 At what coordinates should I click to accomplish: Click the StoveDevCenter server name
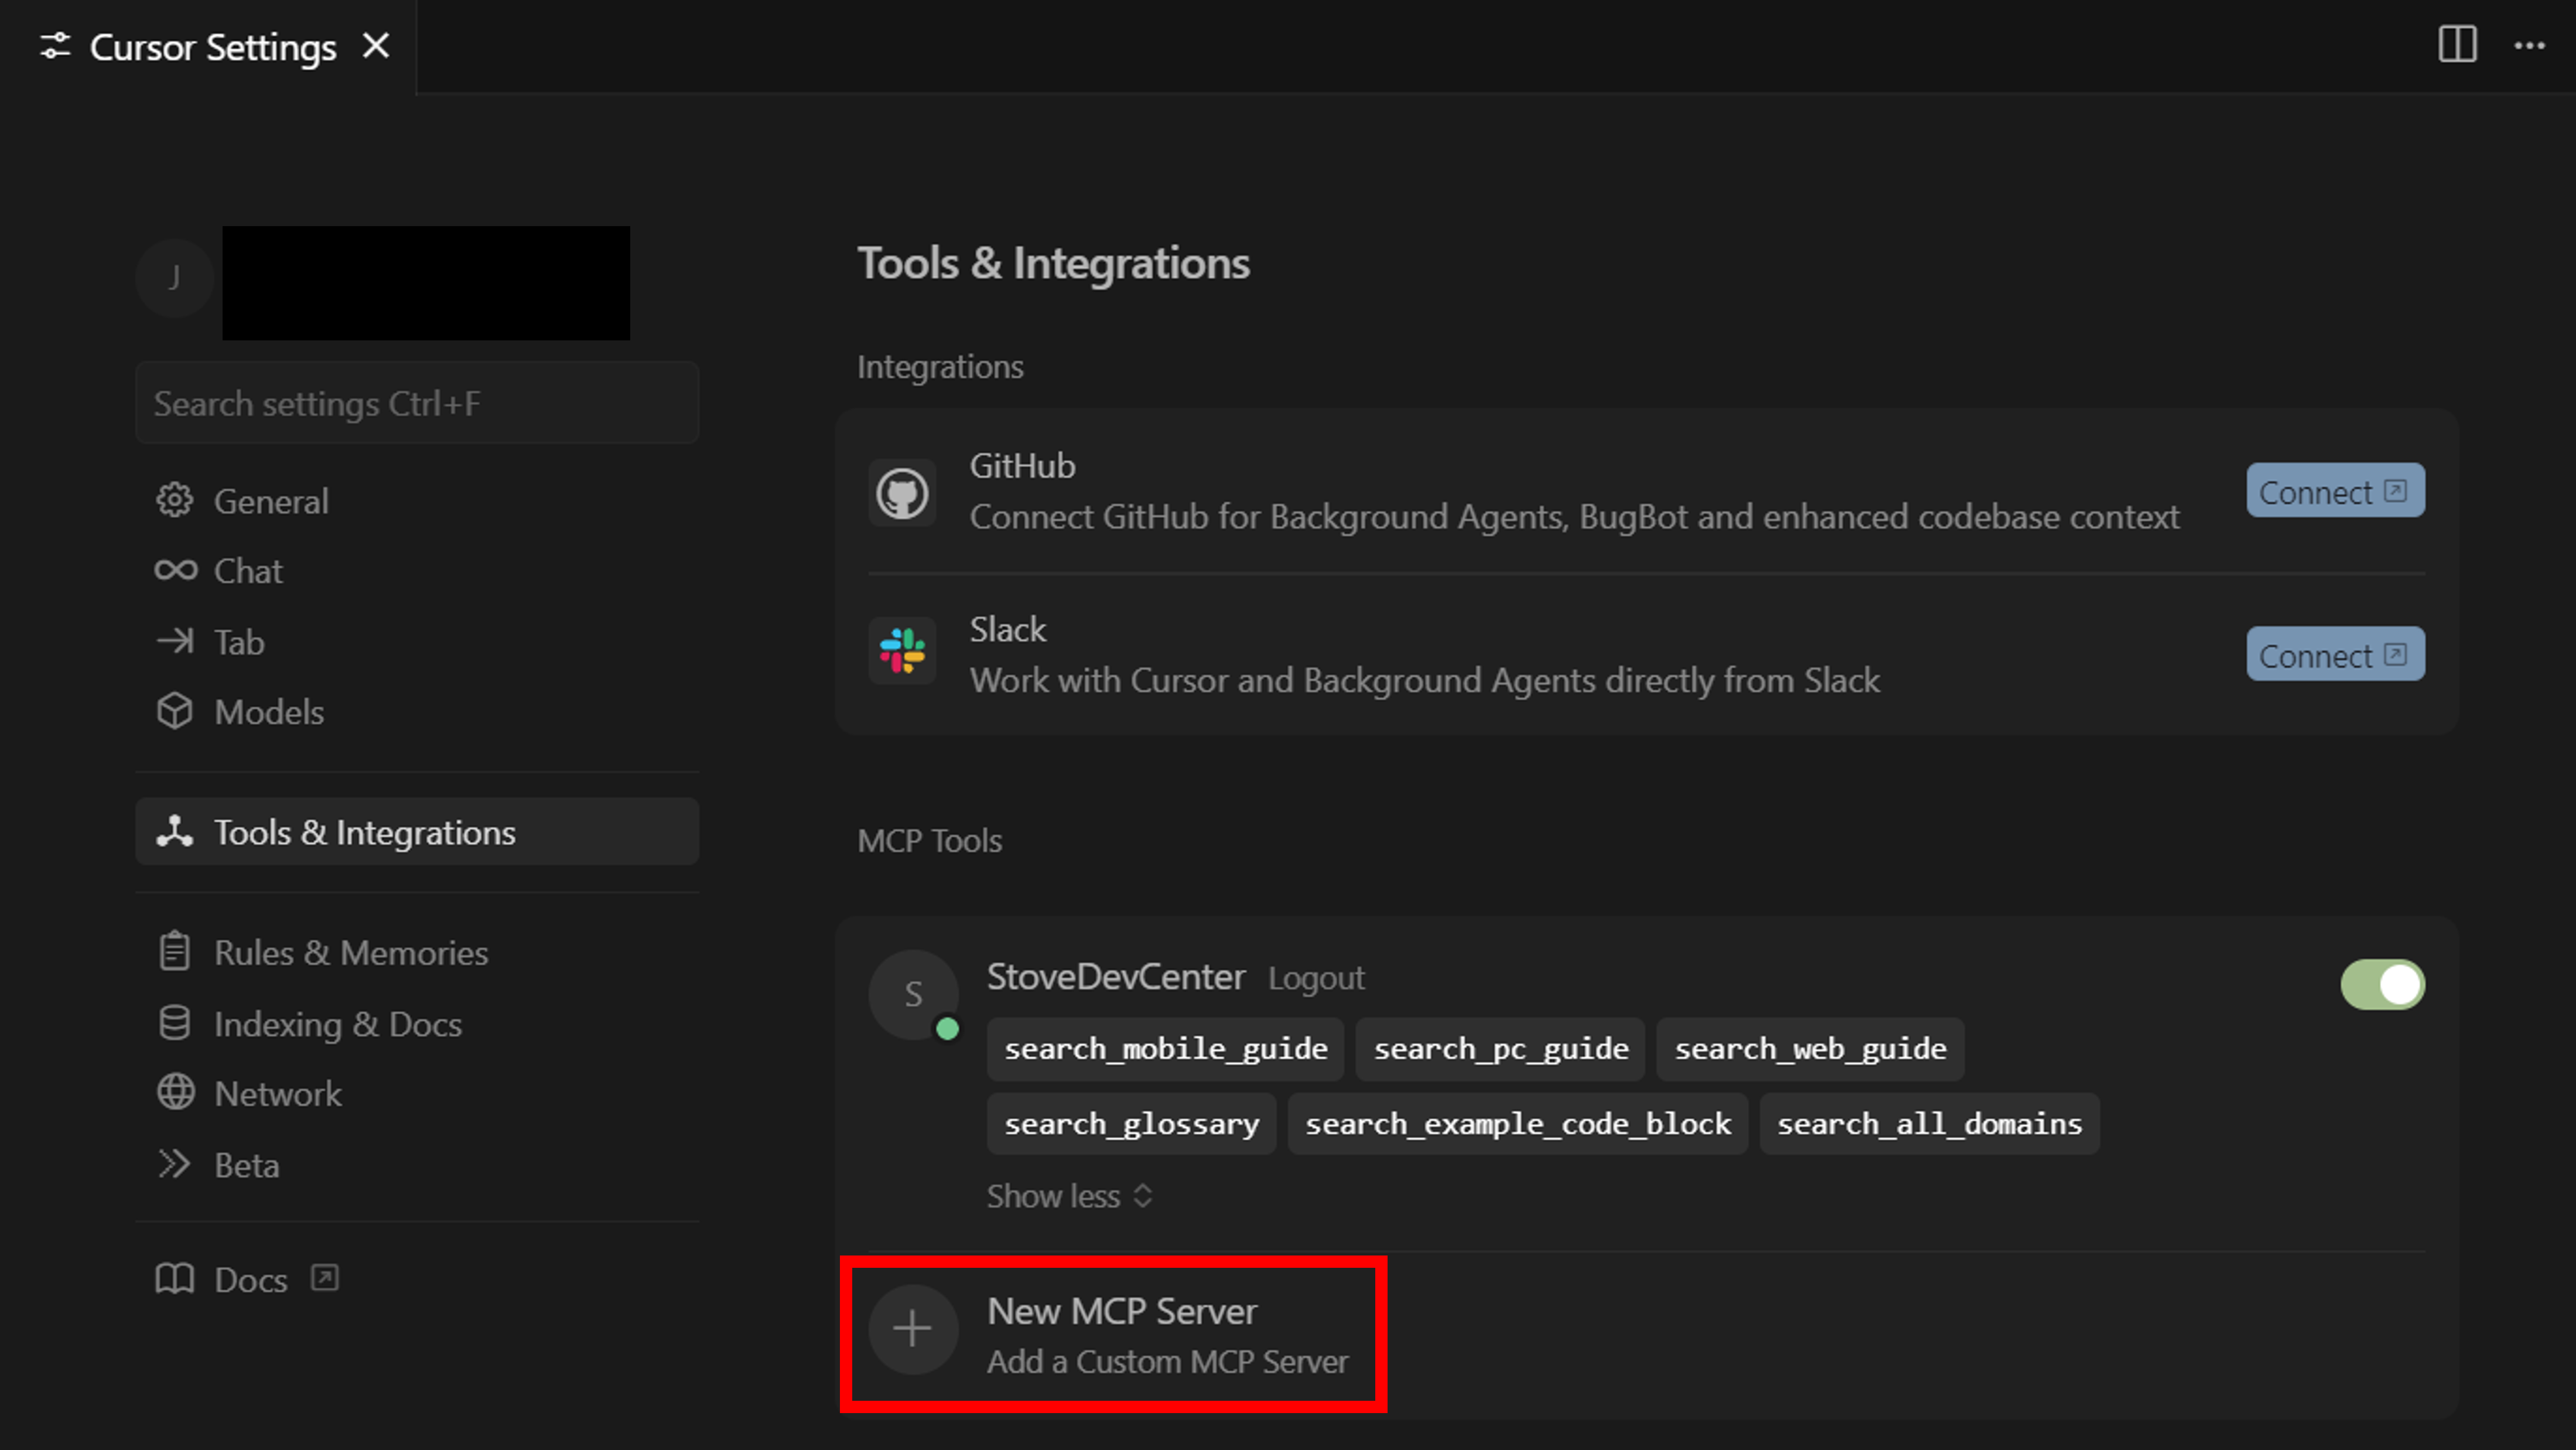(x=1116, y=977)
